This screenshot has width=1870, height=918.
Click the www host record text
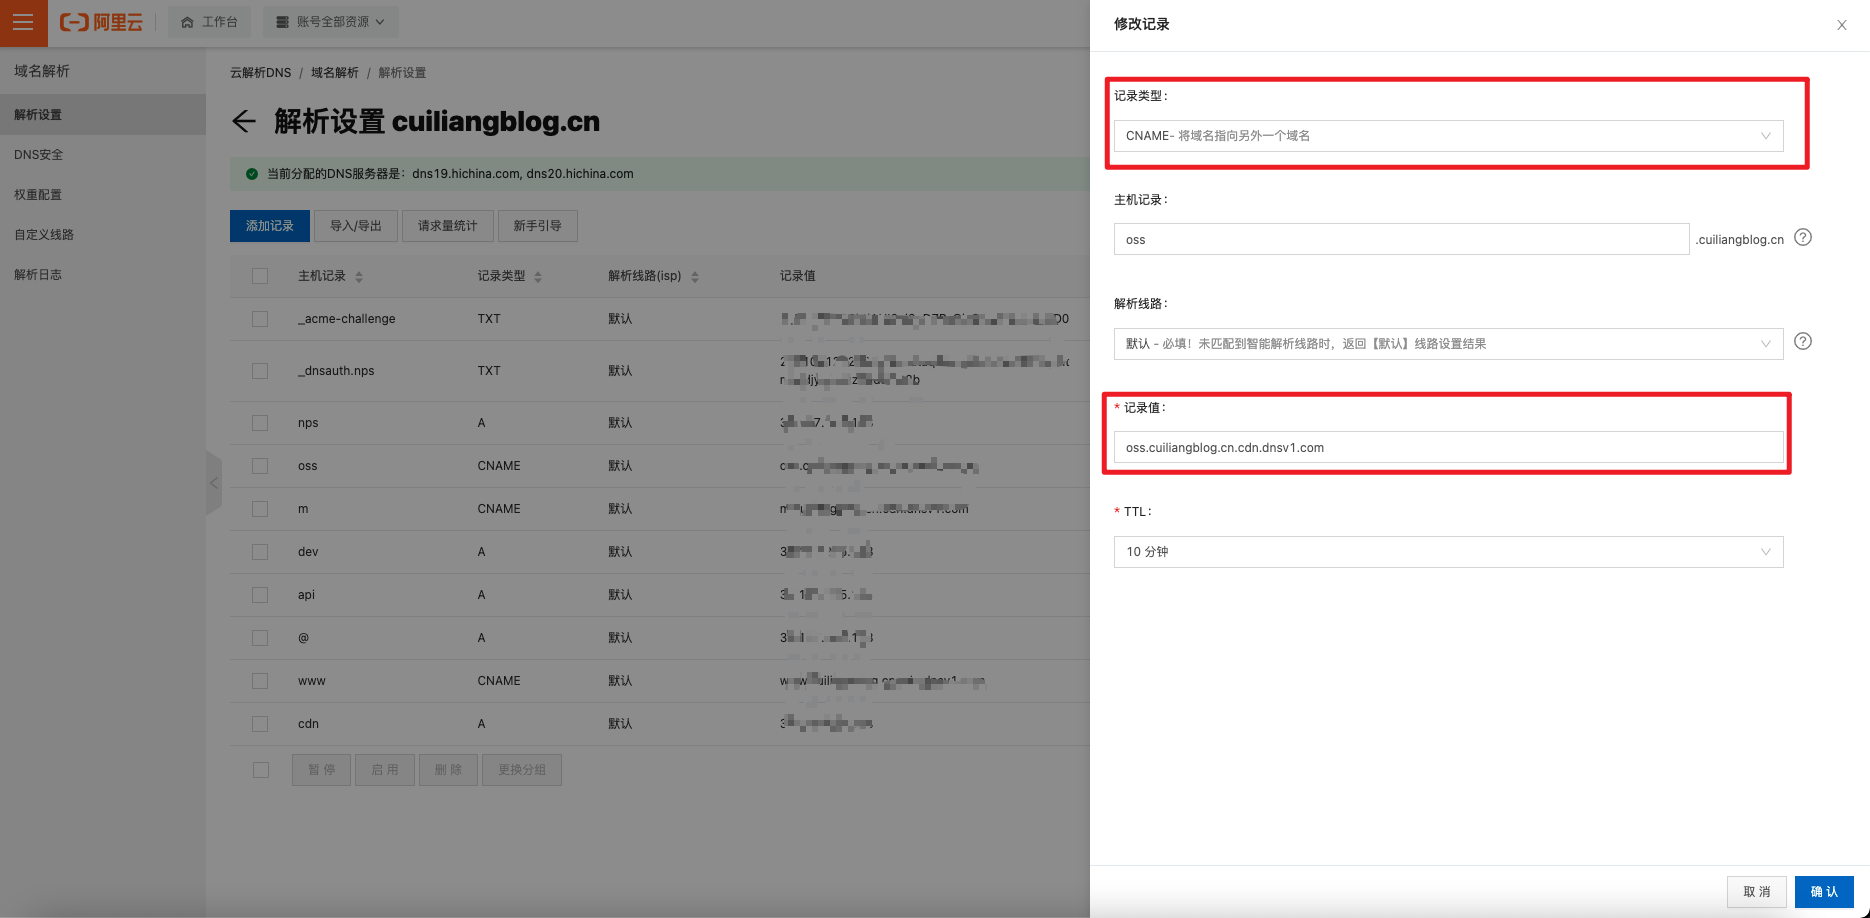312,681
